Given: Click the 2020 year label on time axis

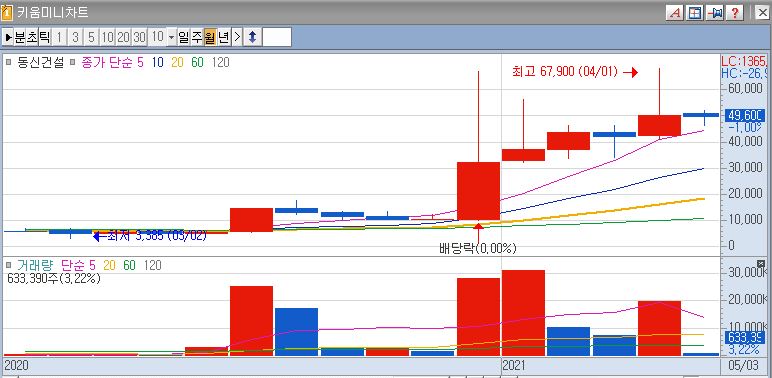Looking at the screenshot, I should point(16,366).
